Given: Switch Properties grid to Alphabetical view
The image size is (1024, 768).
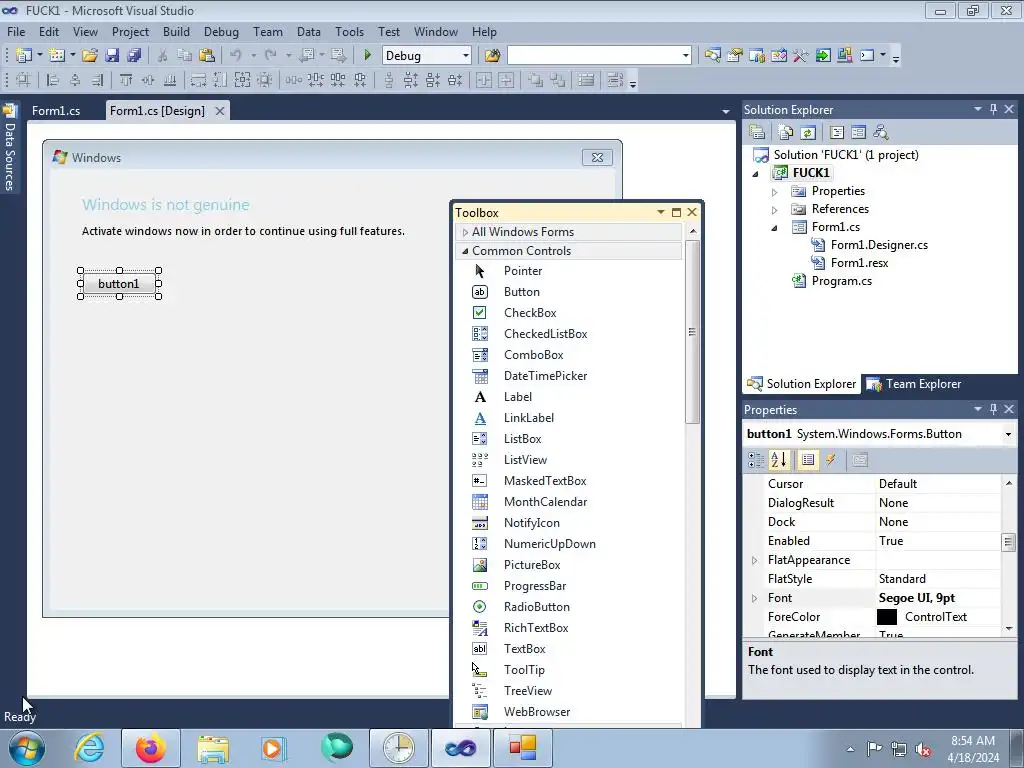Looking at the screenshot, I should point(779,460).
